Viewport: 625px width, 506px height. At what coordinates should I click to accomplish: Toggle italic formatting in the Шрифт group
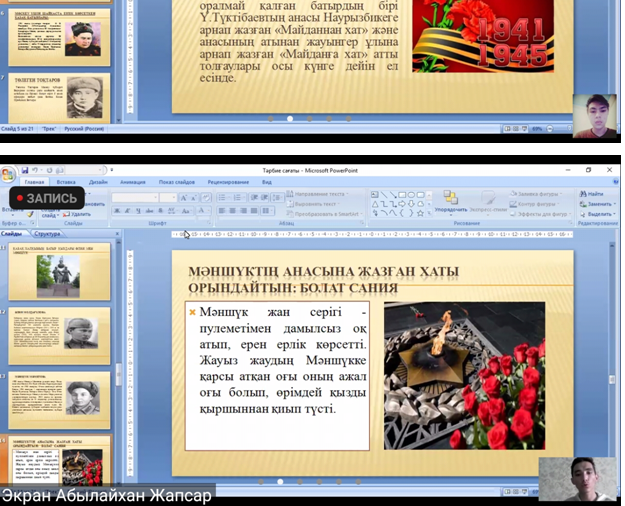(126, 211)
